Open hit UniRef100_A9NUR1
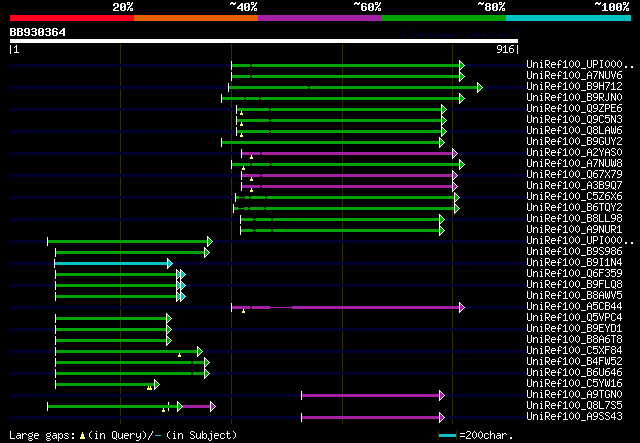640x443 pixels. (574, 230)
